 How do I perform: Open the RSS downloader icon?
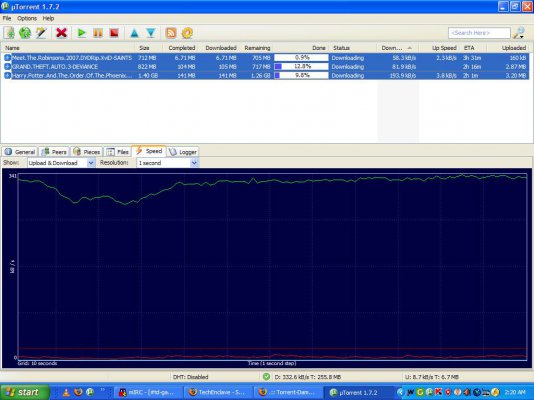(171, 33)
